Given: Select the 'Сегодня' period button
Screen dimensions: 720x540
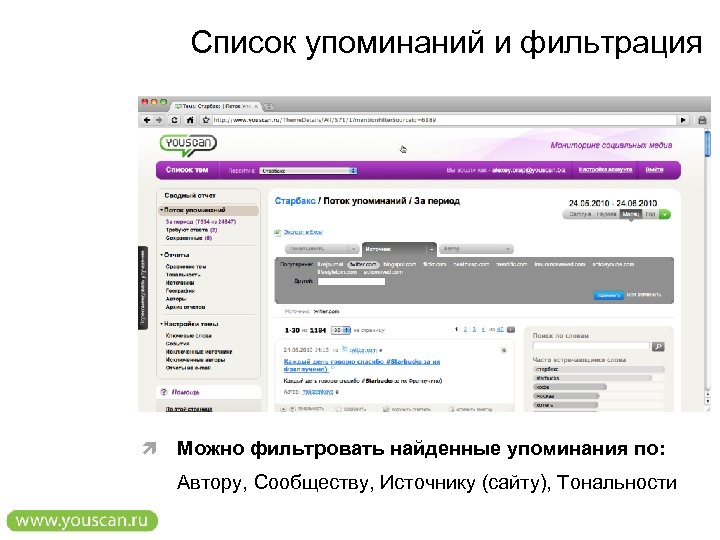Looking at the screenshot, I should click(x=580, y=214).
